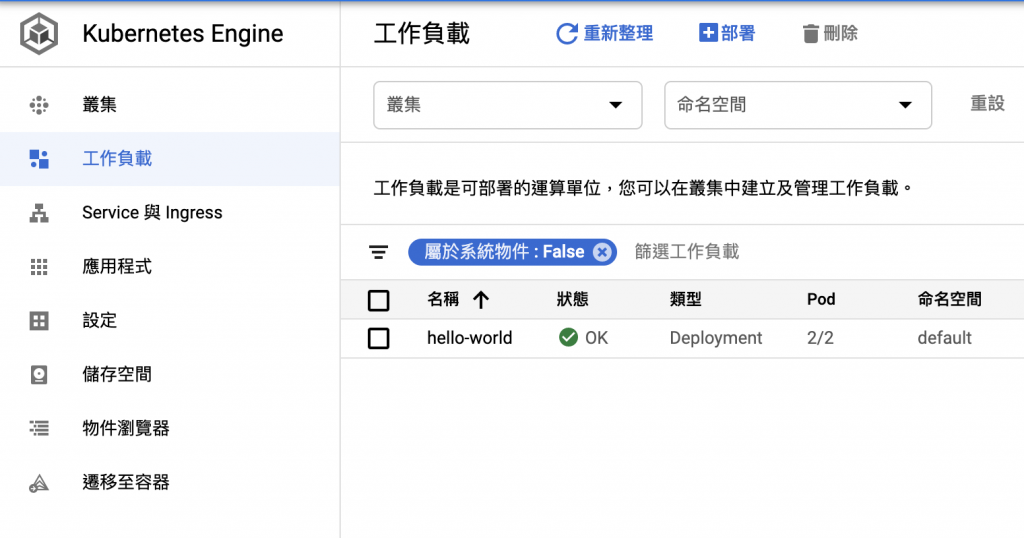Sort by the 名稱 column header
Image resolution: width=1024 pixels, height=538 pixels.
tap(443, 300)
